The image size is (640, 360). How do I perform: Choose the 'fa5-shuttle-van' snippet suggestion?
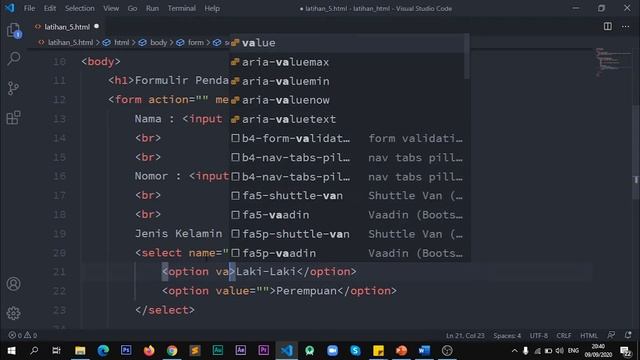(x=347, y=196)
